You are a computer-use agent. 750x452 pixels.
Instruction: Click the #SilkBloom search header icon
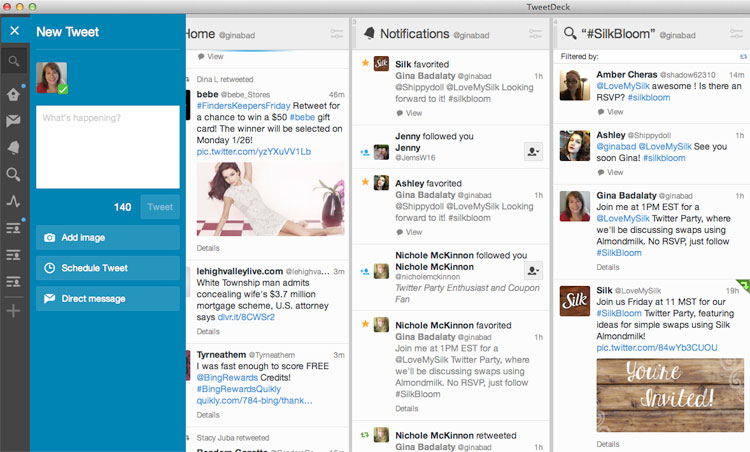pos(570,33)
